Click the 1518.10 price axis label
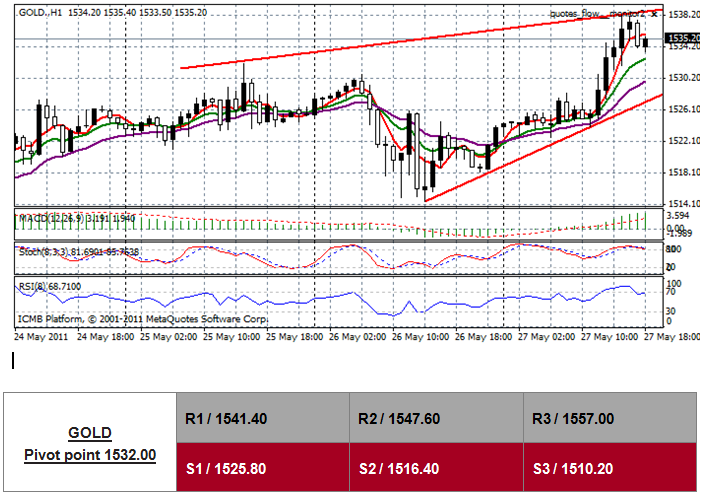This screenshot has height=498, width=706. point(684,172)
